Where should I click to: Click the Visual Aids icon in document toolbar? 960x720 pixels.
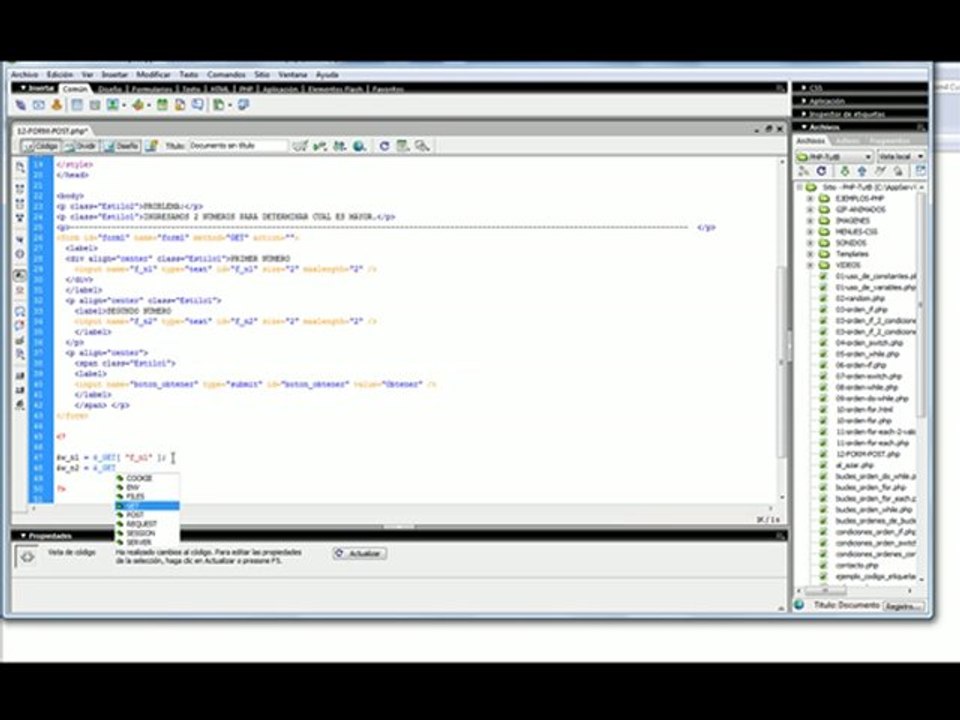pyautogui.click(x=422, y=146)
